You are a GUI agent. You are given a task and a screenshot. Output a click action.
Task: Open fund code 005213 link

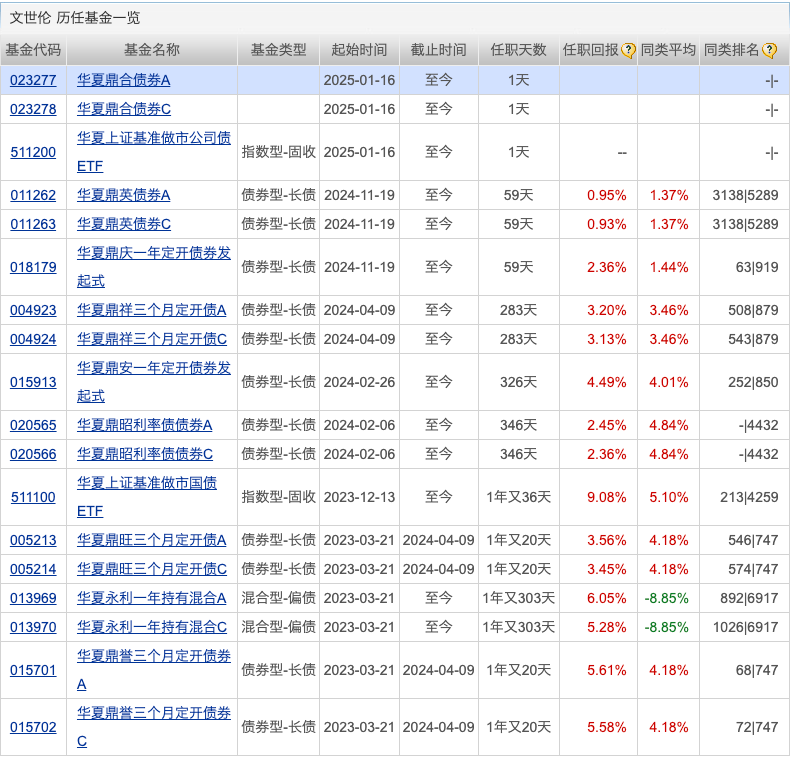(33, 540)
